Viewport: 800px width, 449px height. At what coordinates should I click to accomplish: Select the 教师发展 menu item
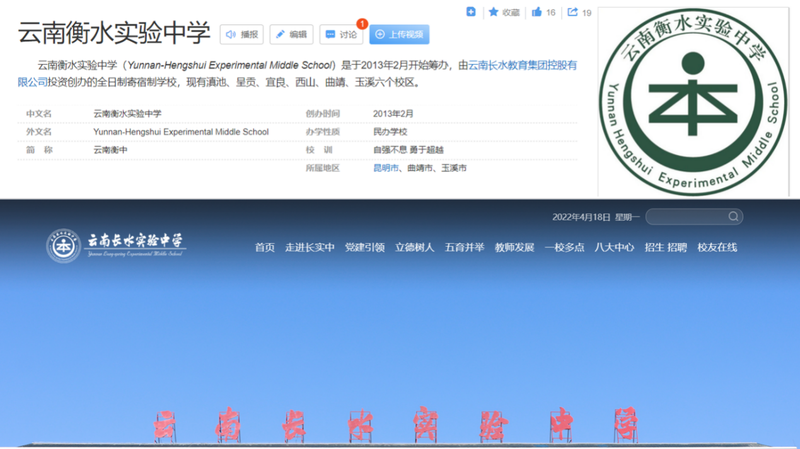[514, 247]
